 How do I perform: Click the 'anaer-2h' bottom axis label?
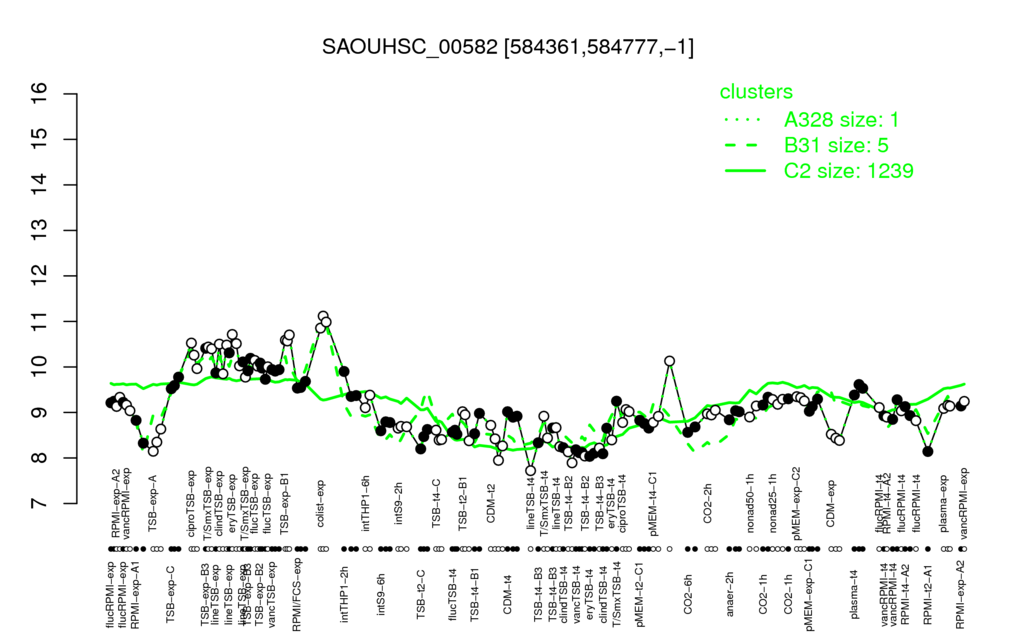tap(731, 594)
